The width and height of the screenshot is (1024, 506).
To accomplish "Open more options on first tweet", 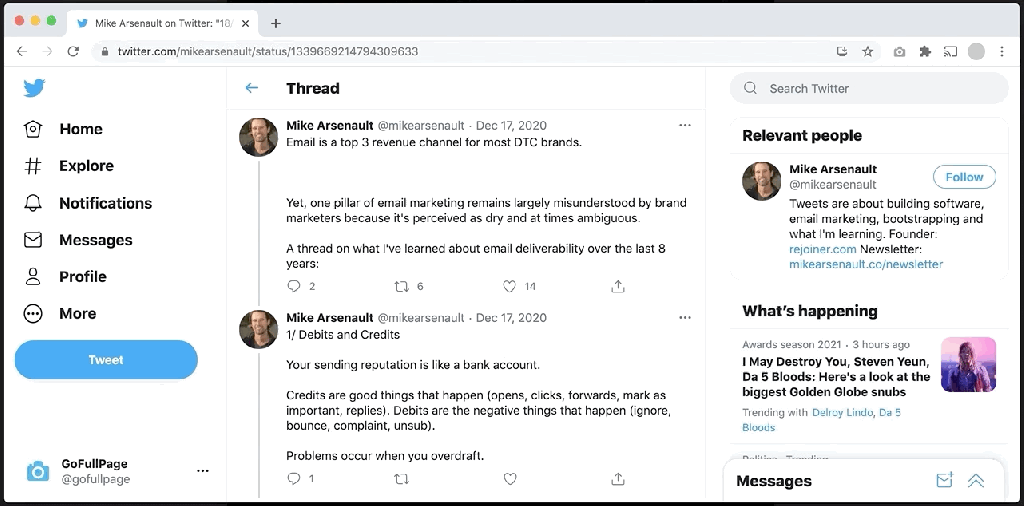I will pos(685,125).
